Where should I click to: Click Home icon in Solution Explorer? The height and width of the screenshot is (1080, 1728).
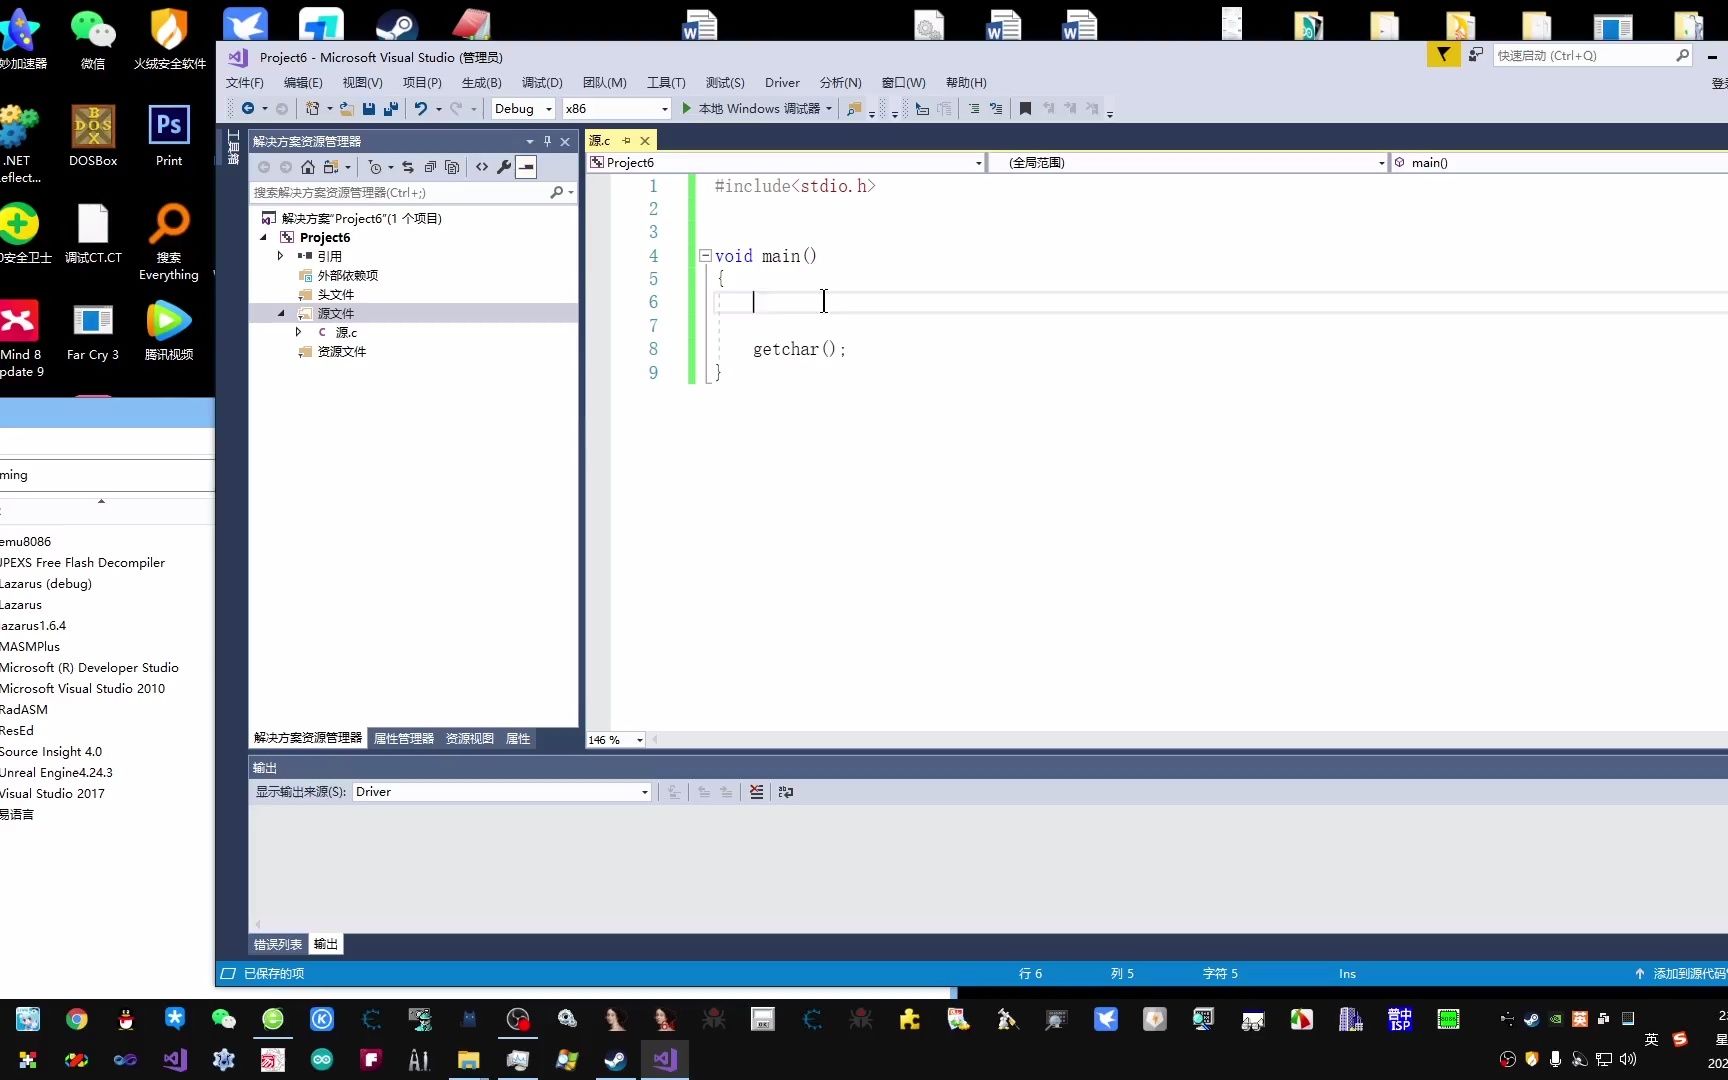(308, 167)
